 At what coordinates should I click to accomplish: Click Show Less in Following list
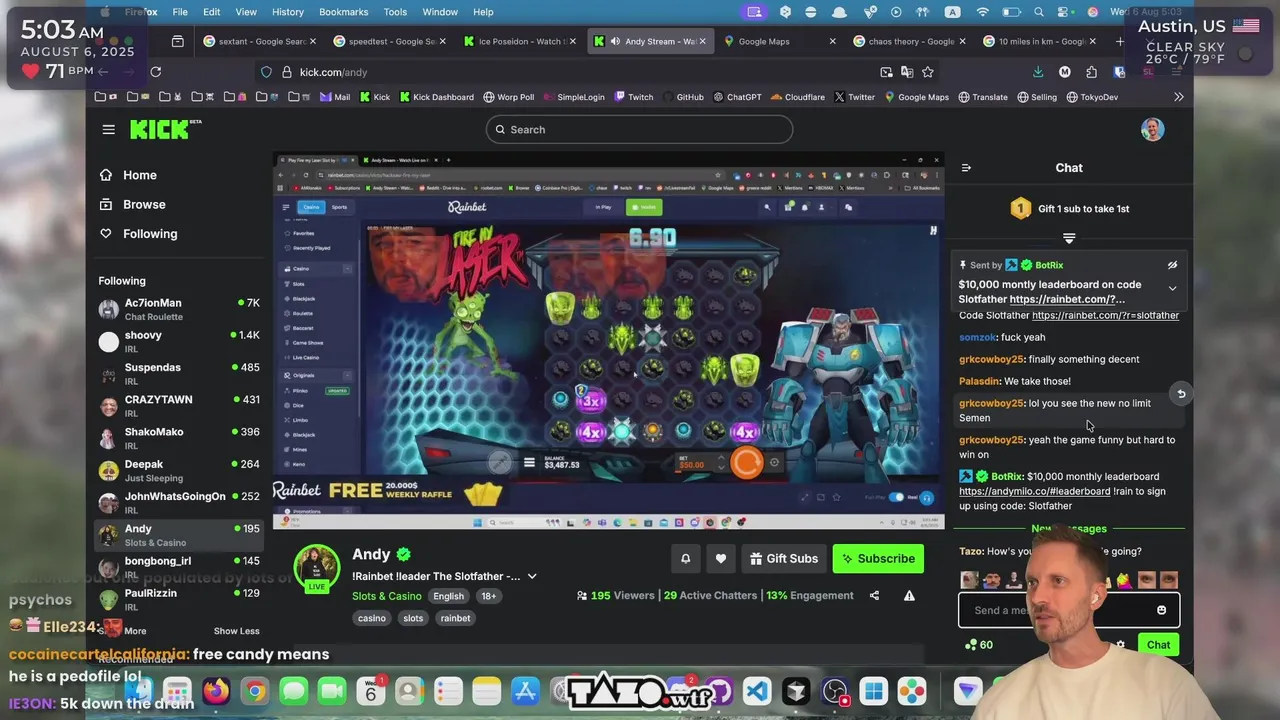236,631
